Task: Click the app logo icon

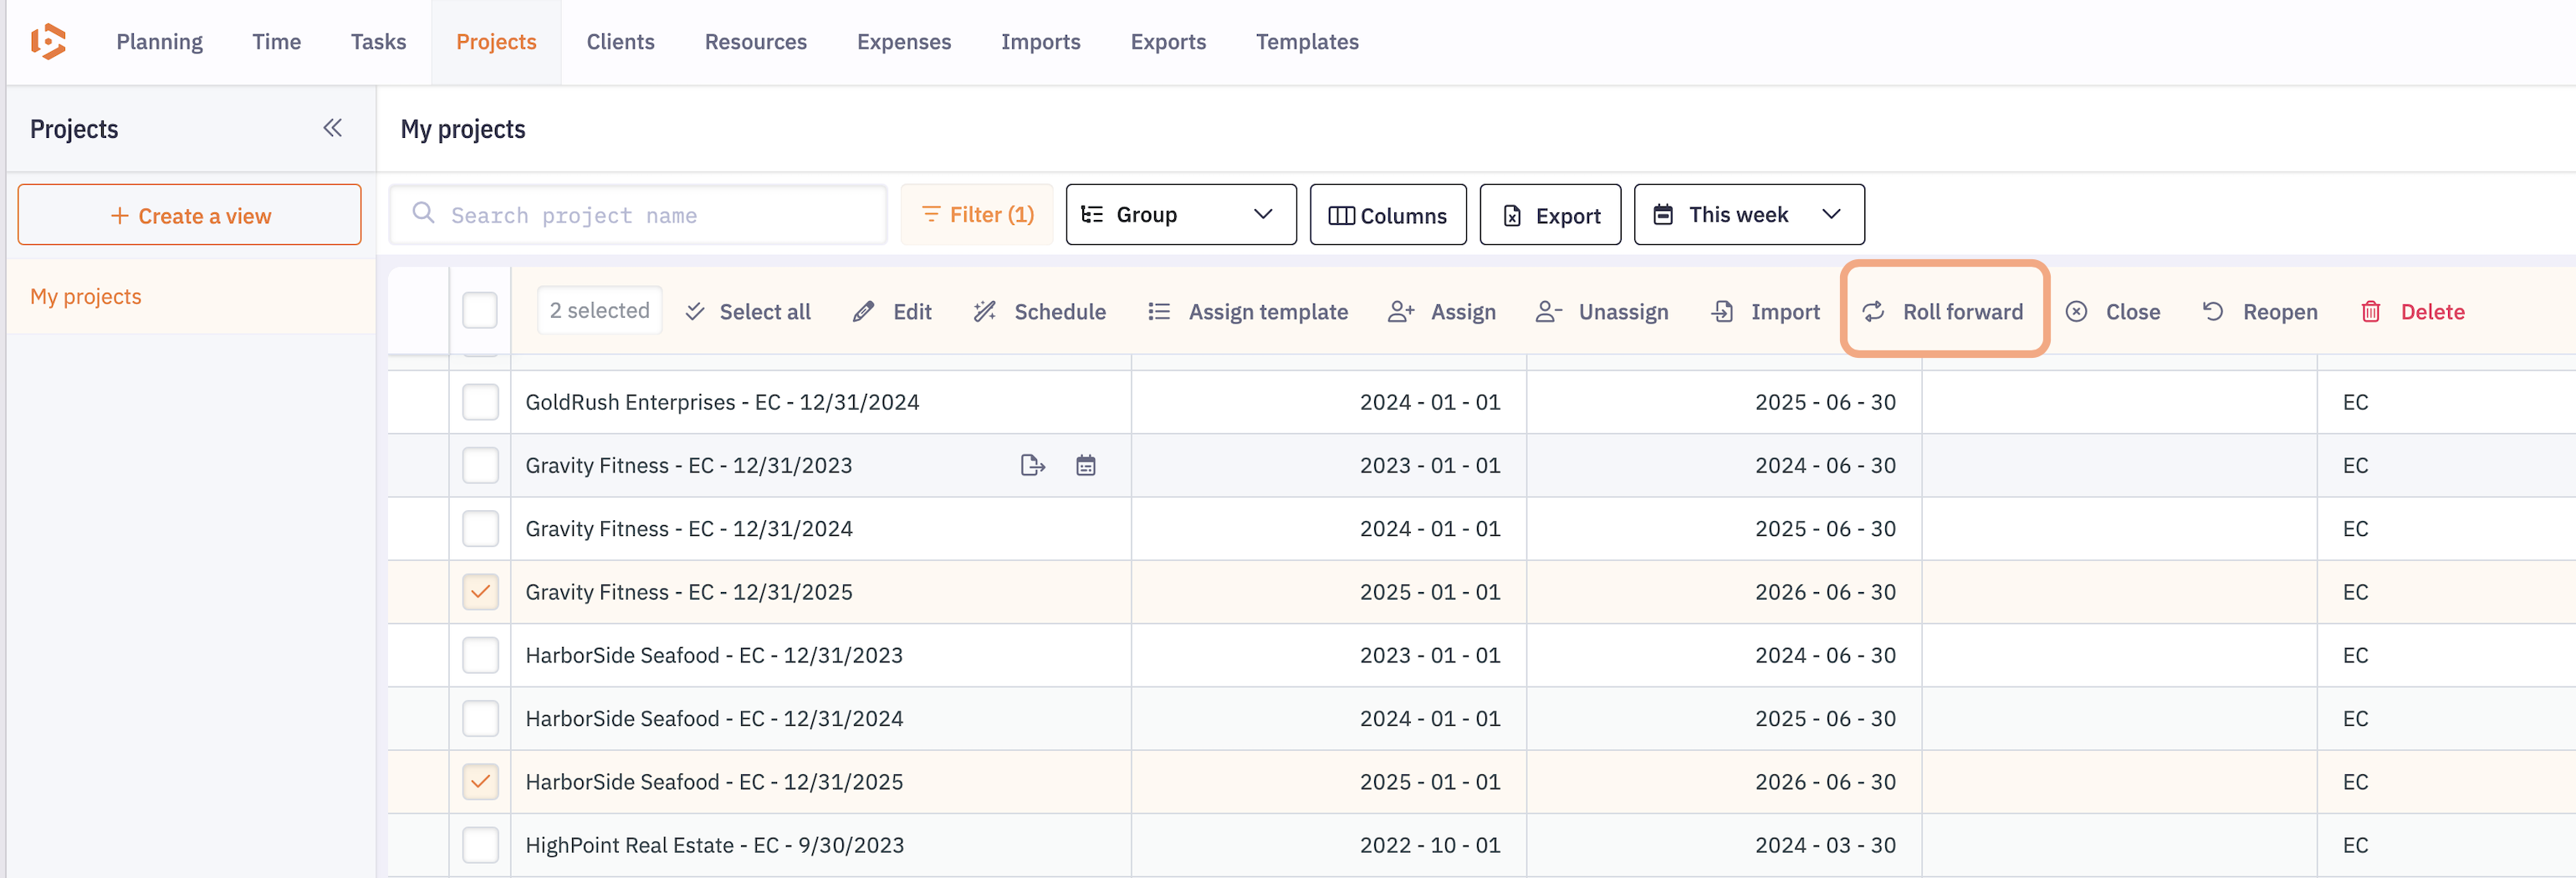Action: coord(48,42)
